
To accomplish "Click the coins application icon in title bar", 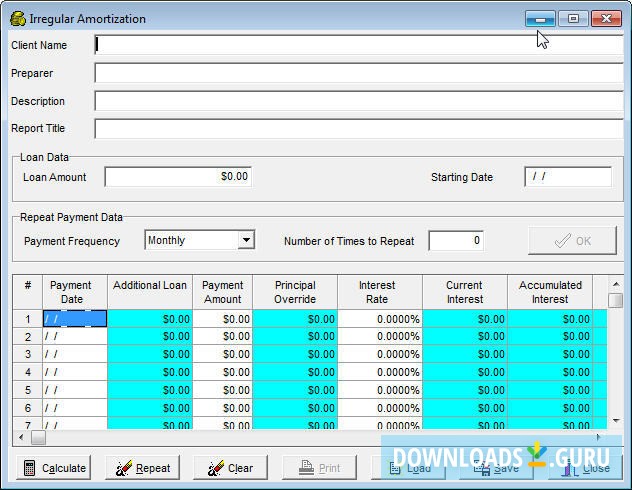I will (x=18, y=19).
